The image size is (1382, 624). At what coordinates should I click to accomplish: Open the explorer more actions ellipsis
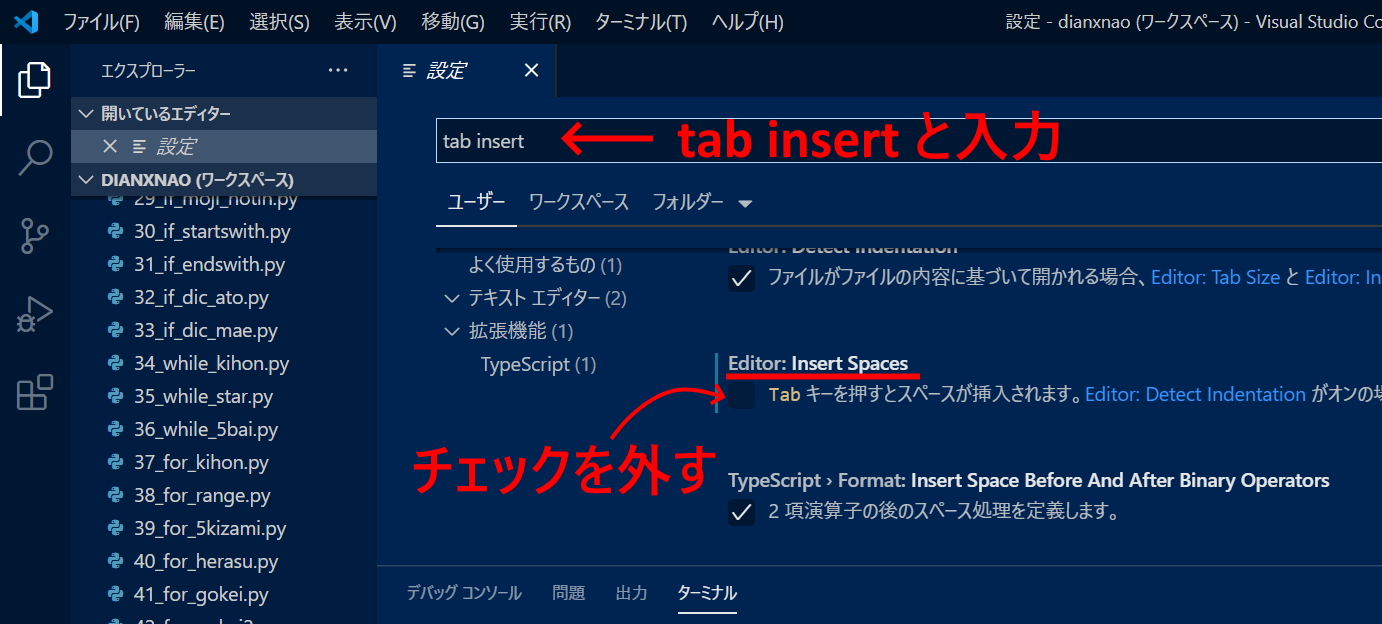(x=338, y=70)
